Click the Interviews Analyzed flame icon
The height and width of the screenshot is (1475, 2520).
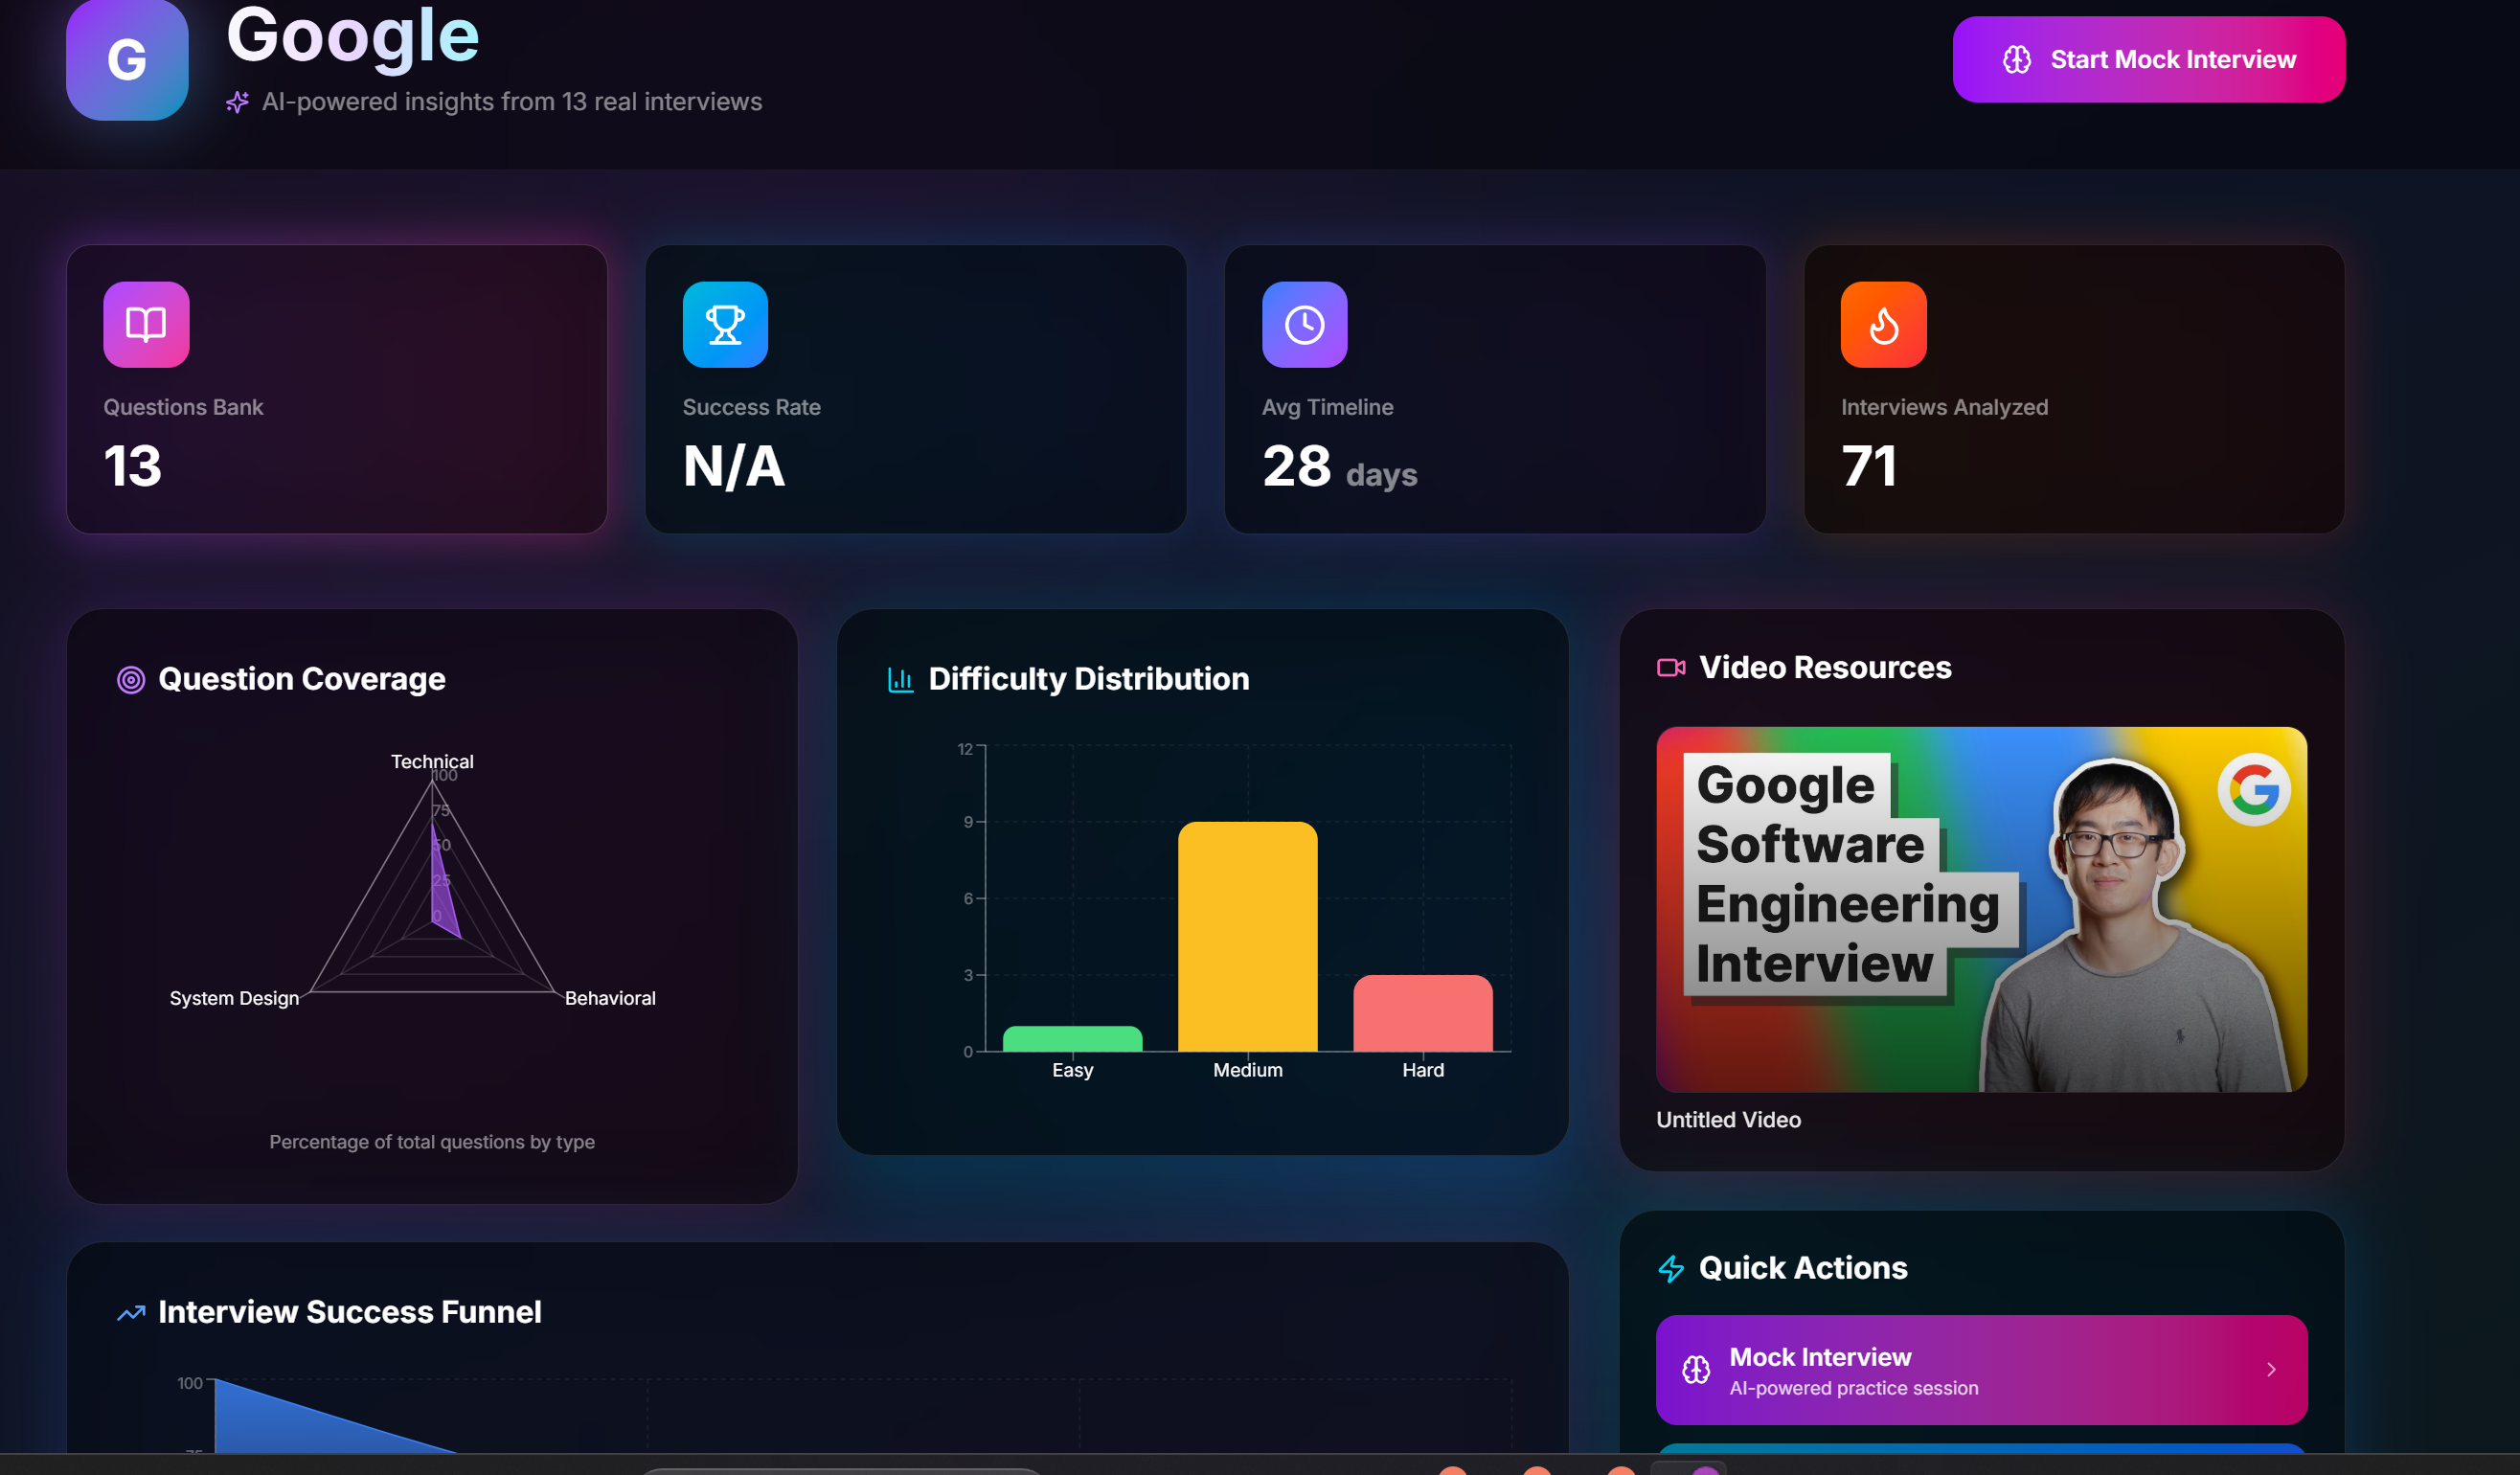[1883, 324]
